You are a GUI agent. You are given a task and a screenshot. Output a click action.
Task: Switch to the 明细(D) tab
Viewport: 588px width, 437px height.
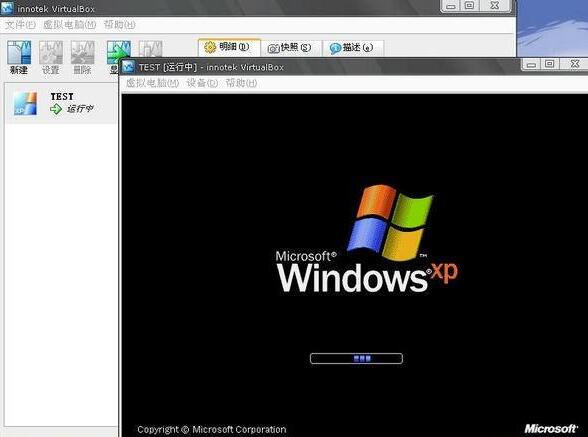point(229,47)
